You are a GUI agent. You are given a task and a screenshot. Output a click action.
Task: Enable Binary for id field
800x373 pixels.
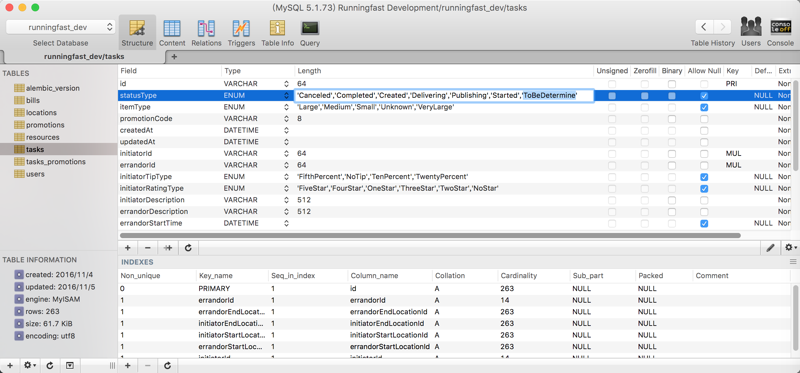point(672,84)
